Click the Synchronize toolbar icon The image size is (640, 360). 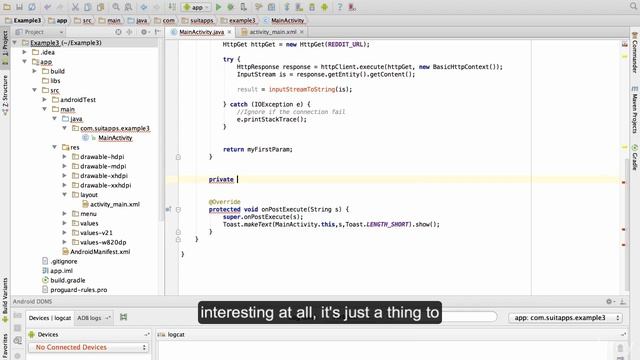pyautogui.click(x=31, y=7)
